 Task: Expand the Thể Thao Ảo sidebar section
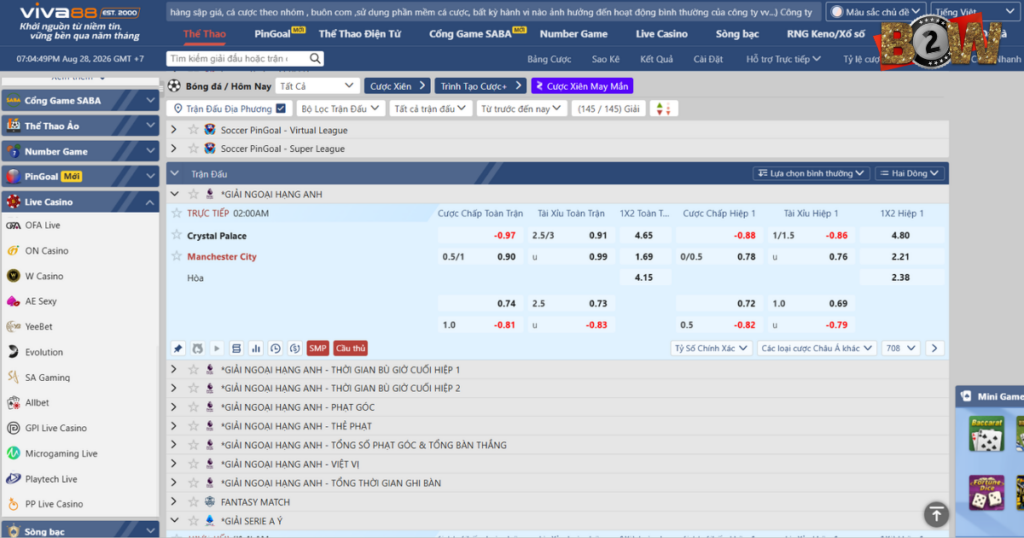(x=80, y=125)
